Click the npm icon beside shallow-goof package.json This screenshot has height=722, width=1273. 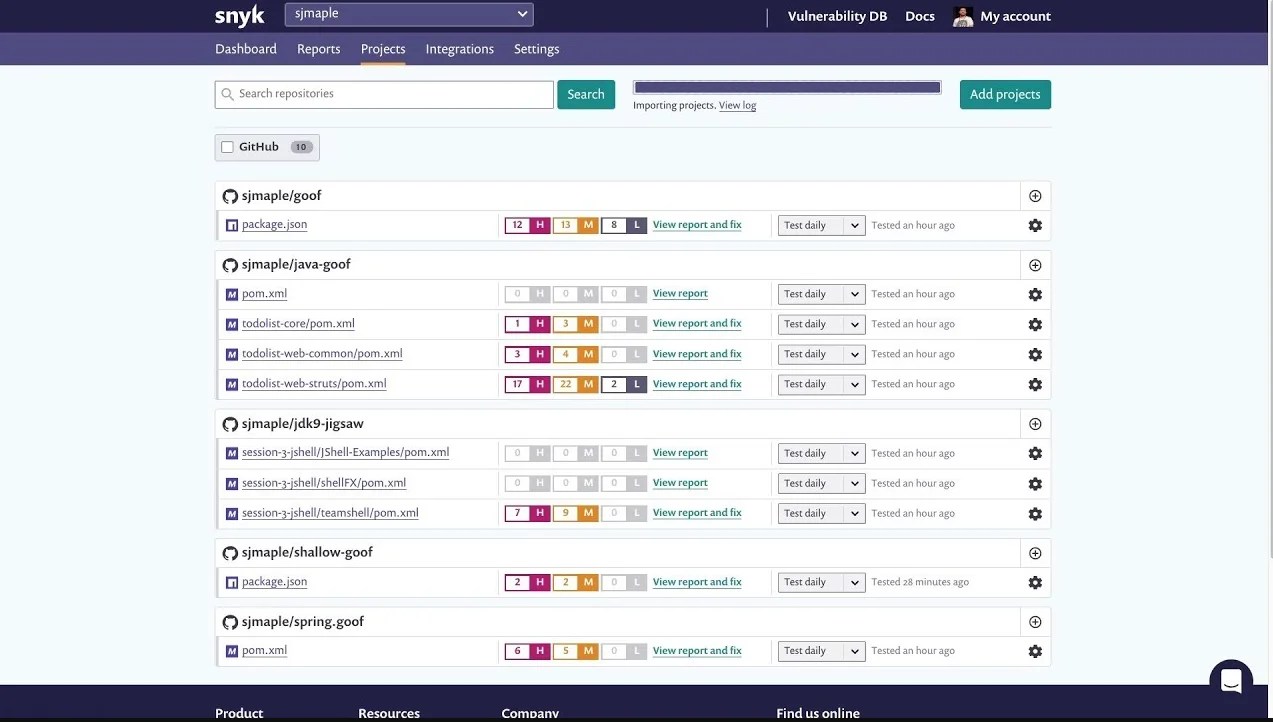pyautogui.click(x=231, y=581)
